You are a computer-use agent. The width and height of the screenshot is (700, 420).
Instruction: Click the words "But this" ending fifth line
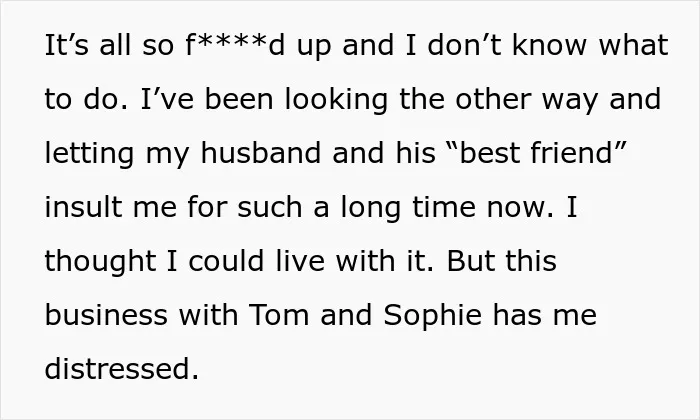coord(501,261)
